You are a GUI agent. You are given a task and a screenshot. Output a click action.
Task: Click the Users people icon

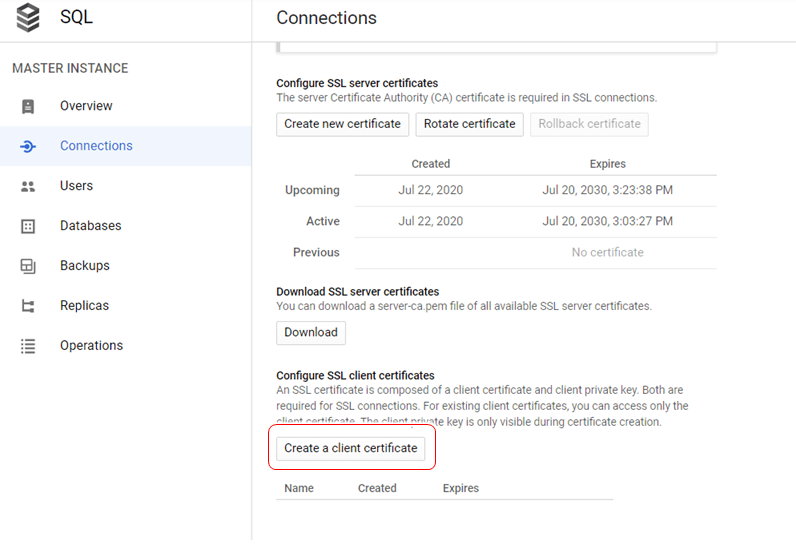[28, 186]
